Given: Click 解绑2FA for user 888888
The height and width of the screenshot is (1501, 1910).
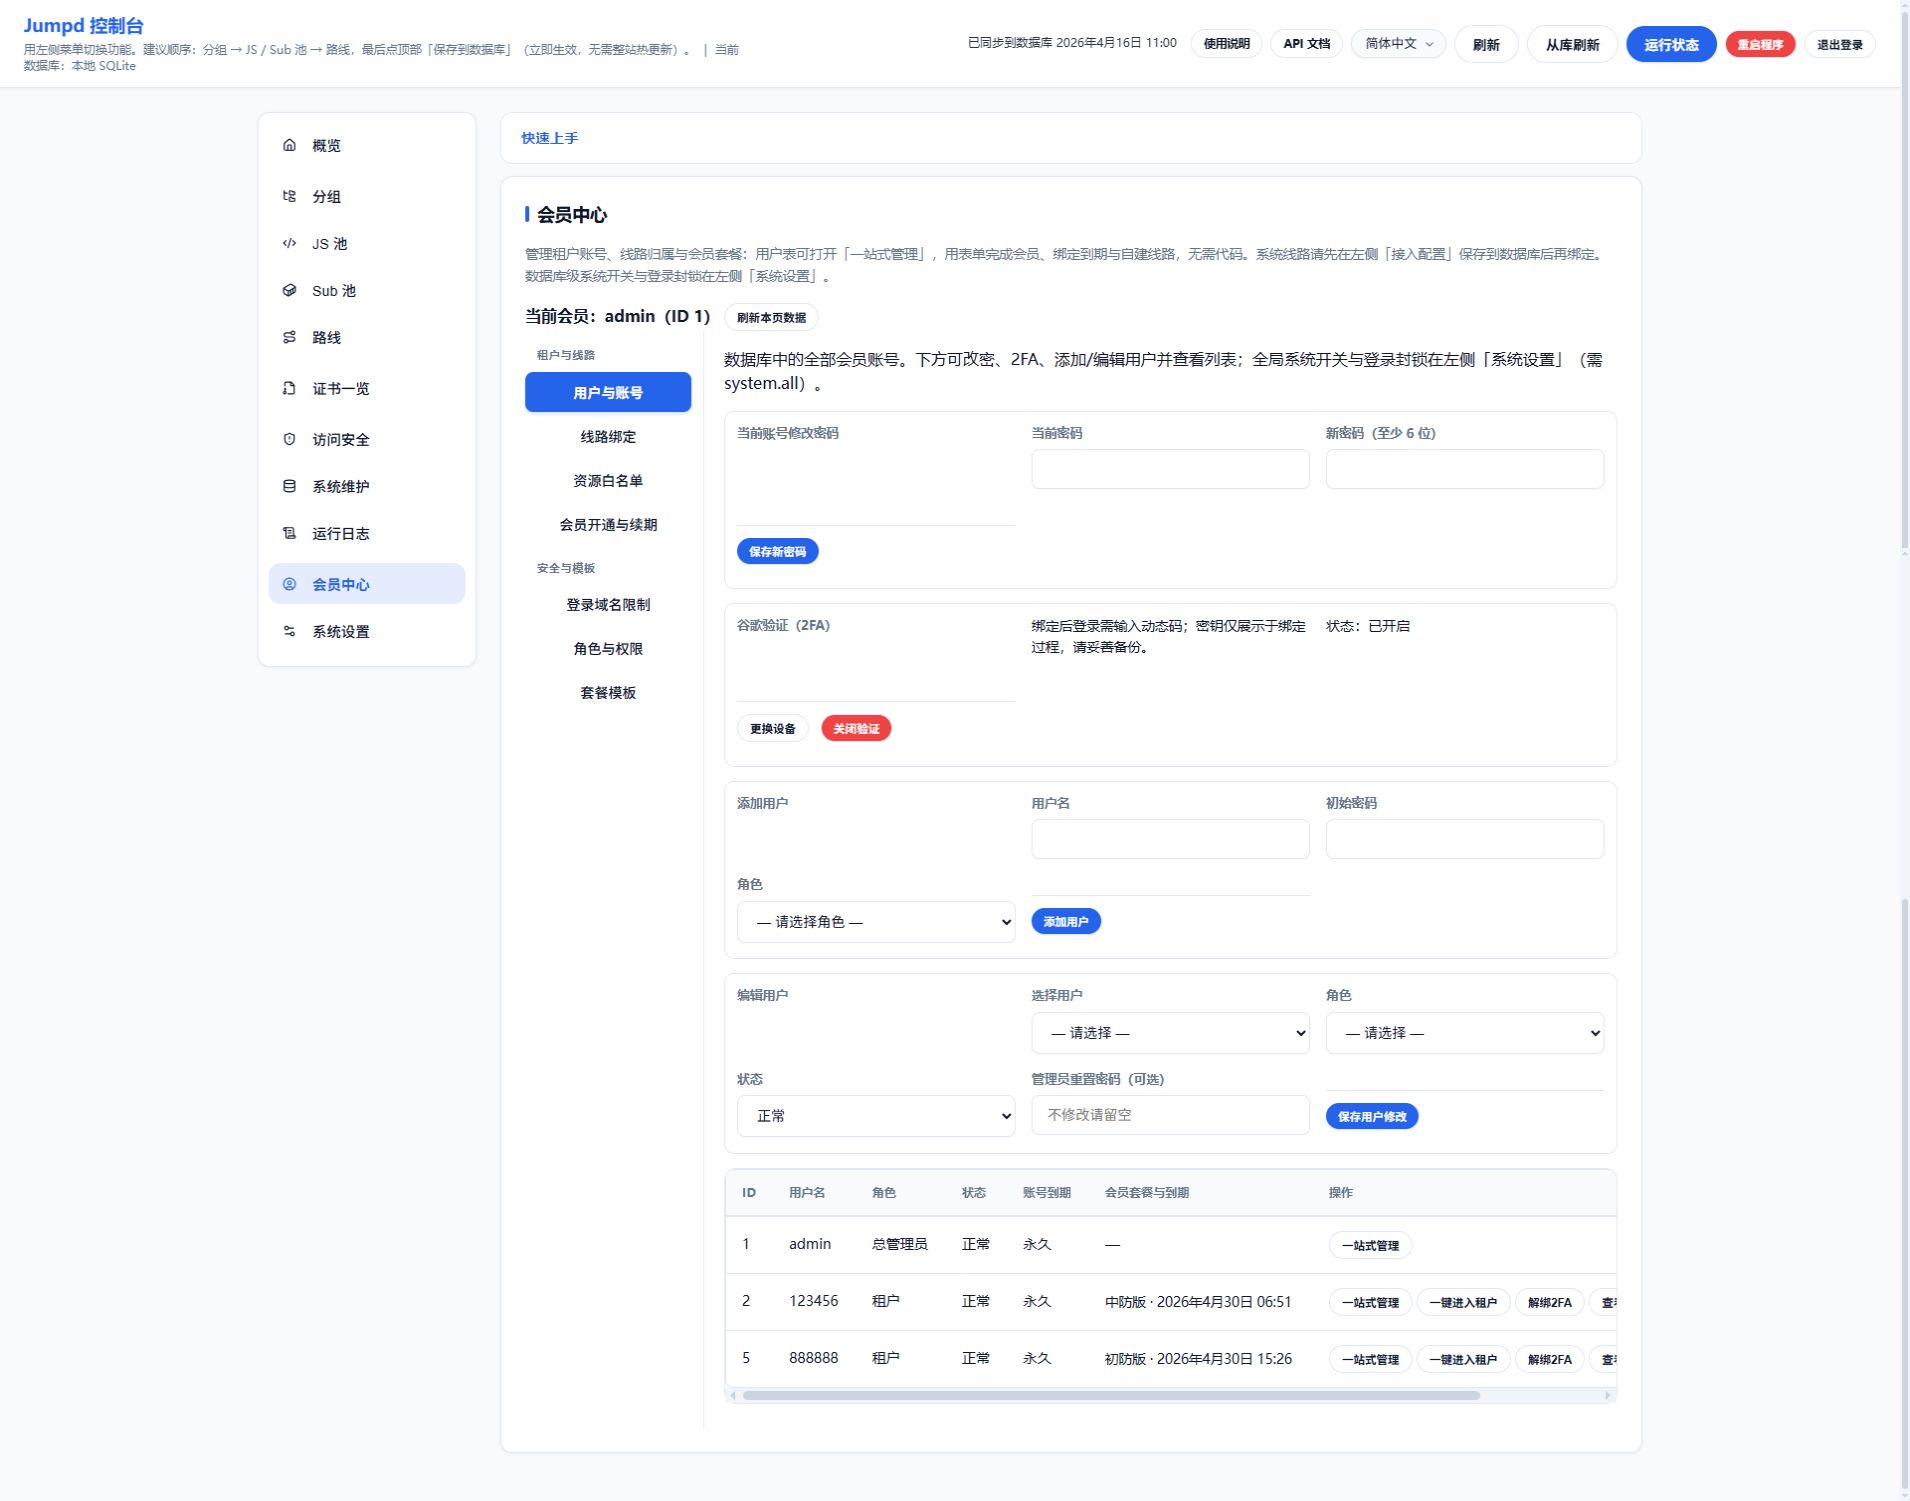Looking at the screenshot, I should (x=1550, y=1359).
